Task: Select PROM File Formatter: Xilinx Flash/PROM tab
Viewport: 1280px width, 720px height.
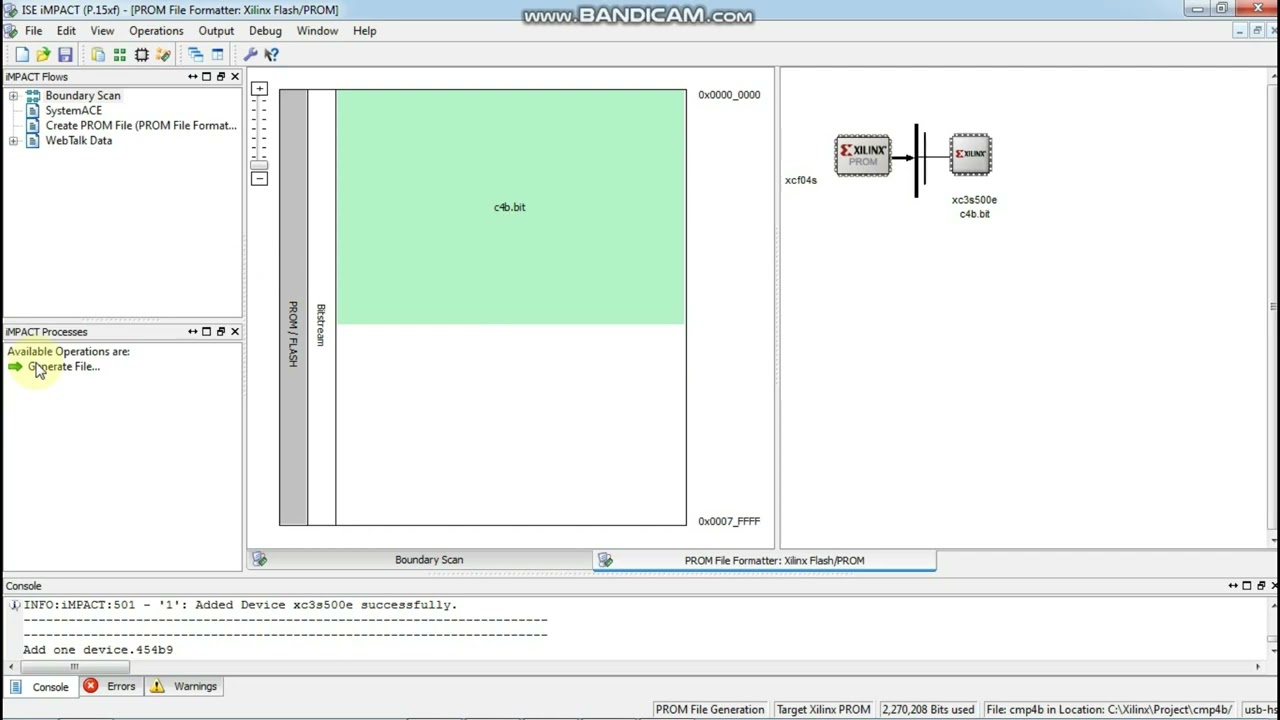Action: [765, 560]
